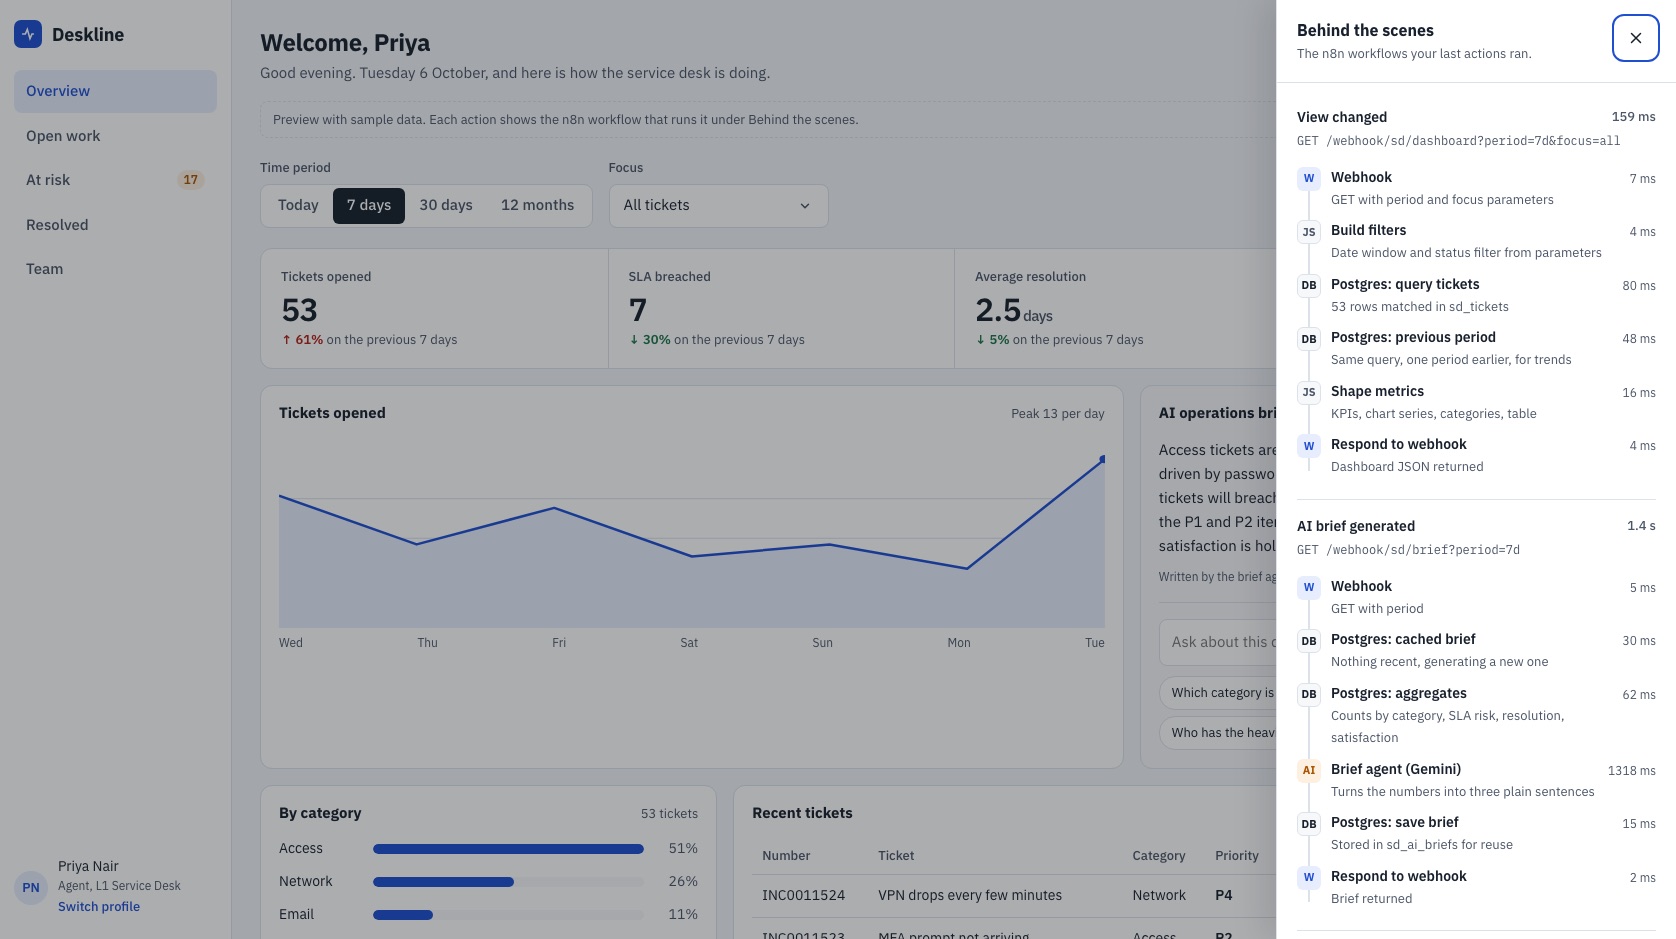Click the 53 Tickets opened value
Viewport: 1676px width, 939px height.
pyautogui.click(x=300, y=310)
